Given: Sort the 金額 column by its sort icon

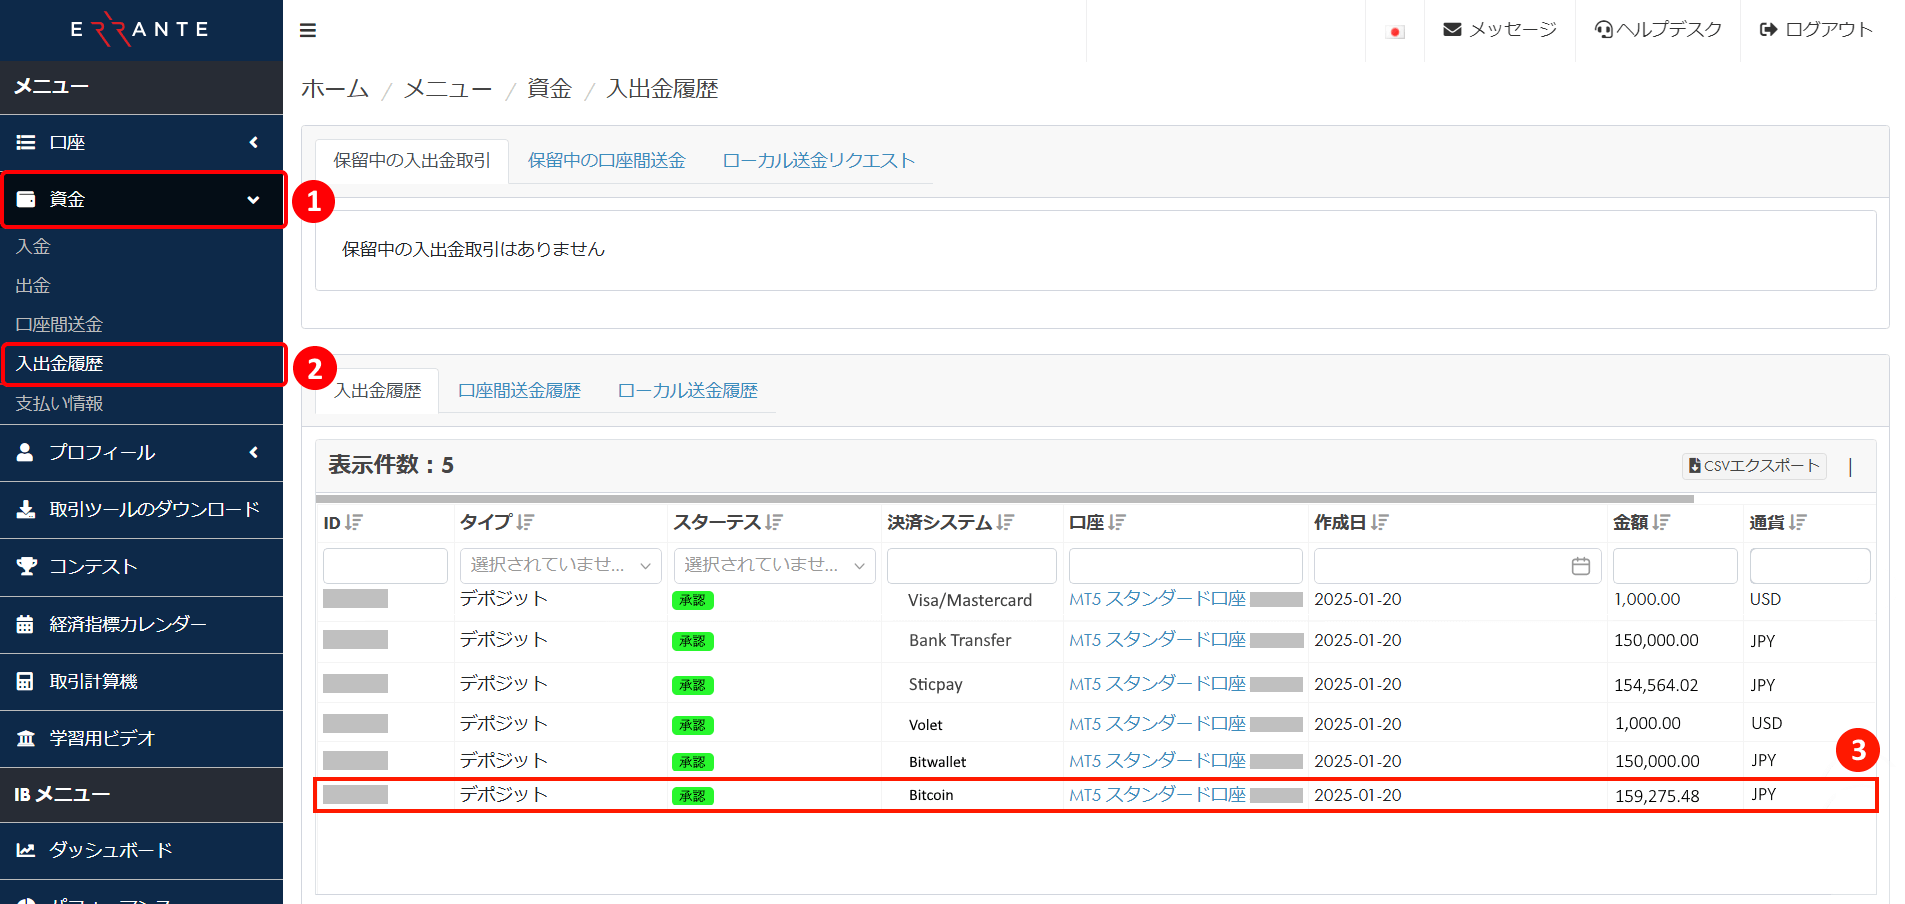Looking at the screenshot, I should click(1661, 521).
